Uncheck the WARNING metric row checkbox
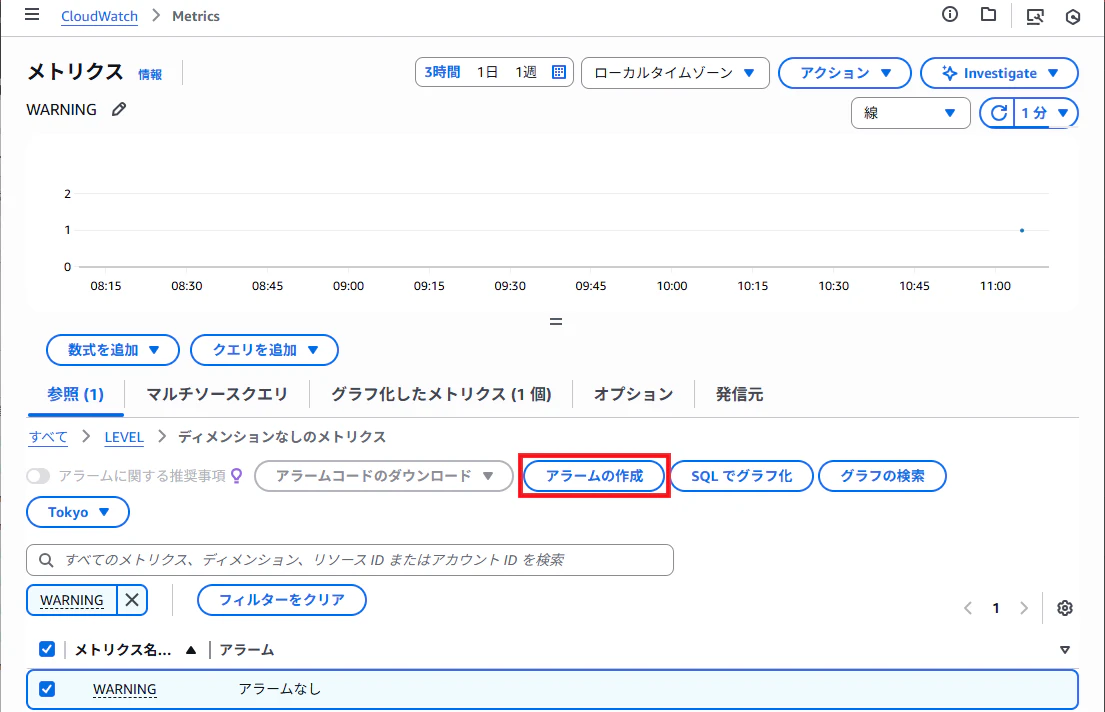 coord(47,689)
